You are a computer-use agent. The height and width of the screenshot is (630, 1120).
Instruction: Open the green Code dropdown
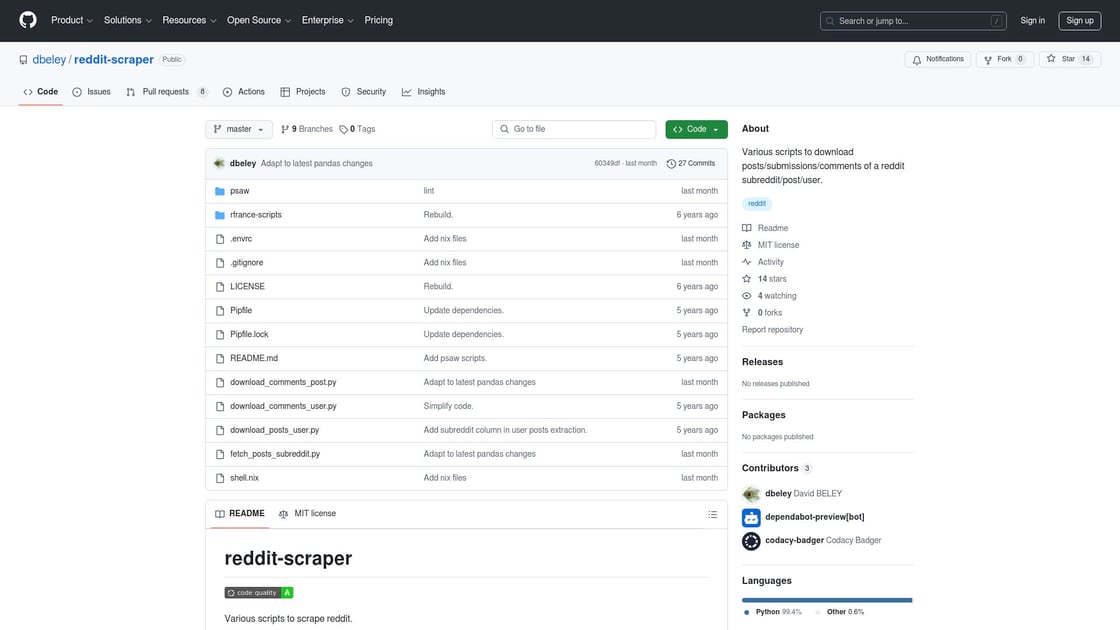(x=696, y=129)
